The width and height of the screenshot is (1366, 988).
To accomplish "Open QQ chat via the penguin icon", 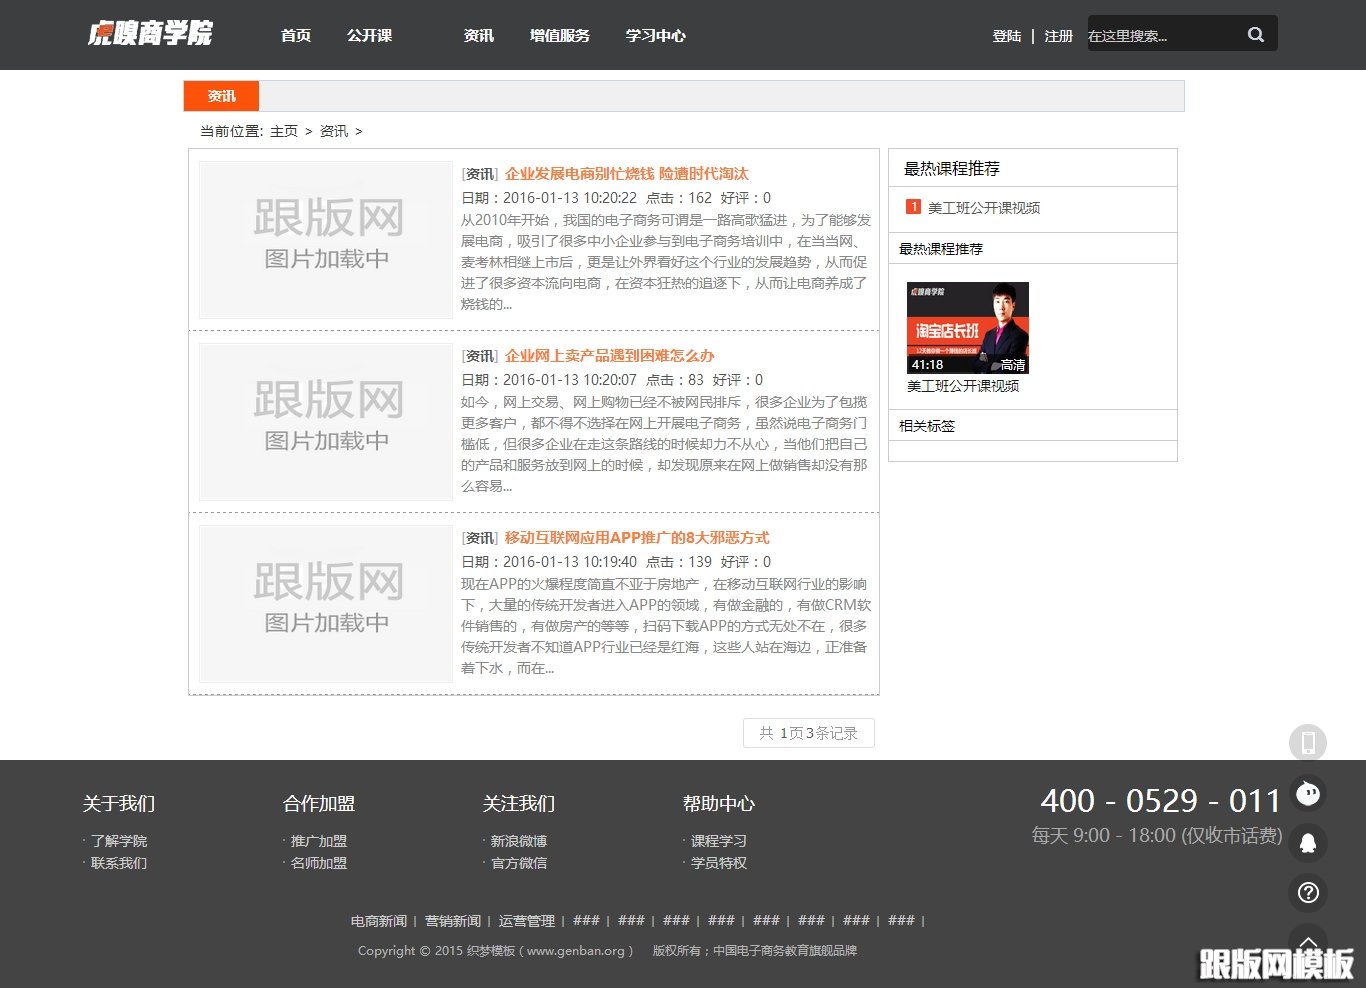I will (1308, 843).
